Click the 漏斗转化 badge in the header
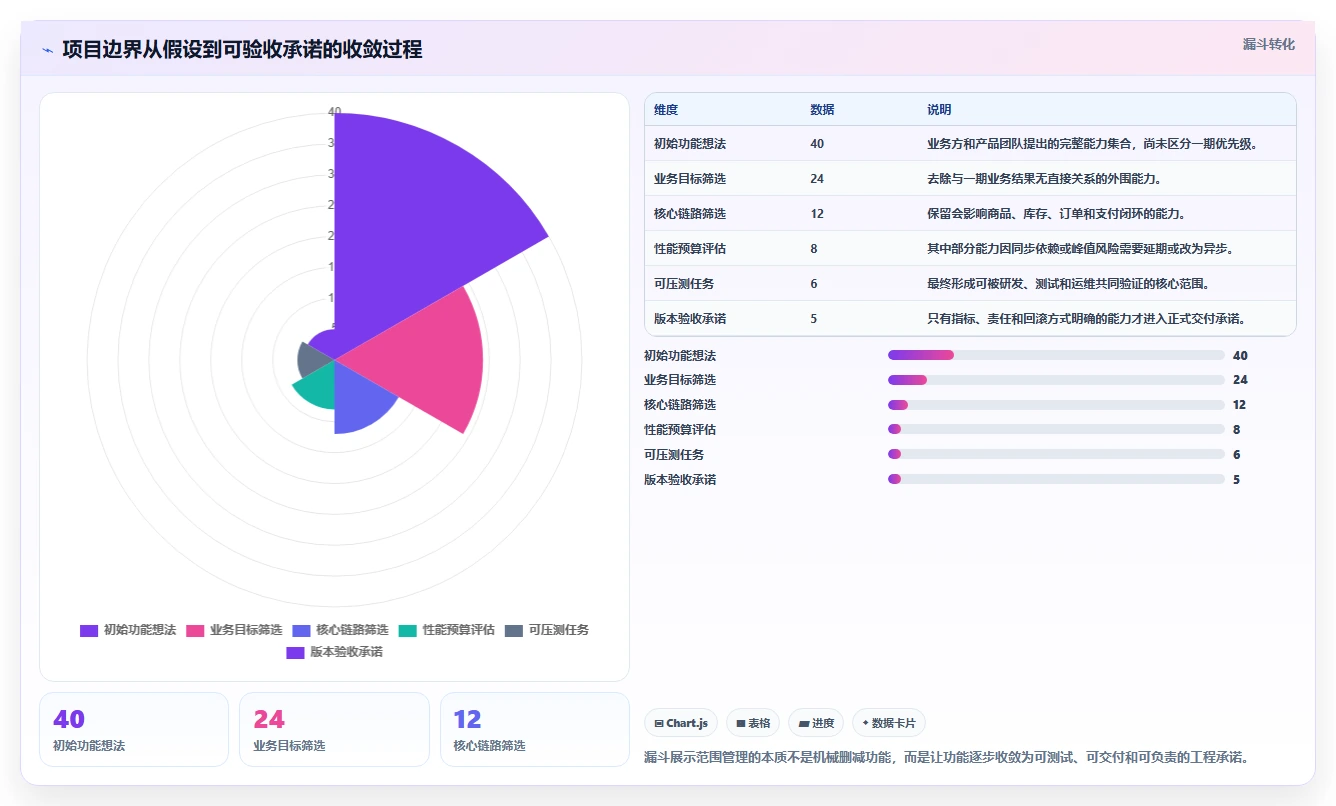This screenshot has height=806, width=1336. coord(1269,45)
